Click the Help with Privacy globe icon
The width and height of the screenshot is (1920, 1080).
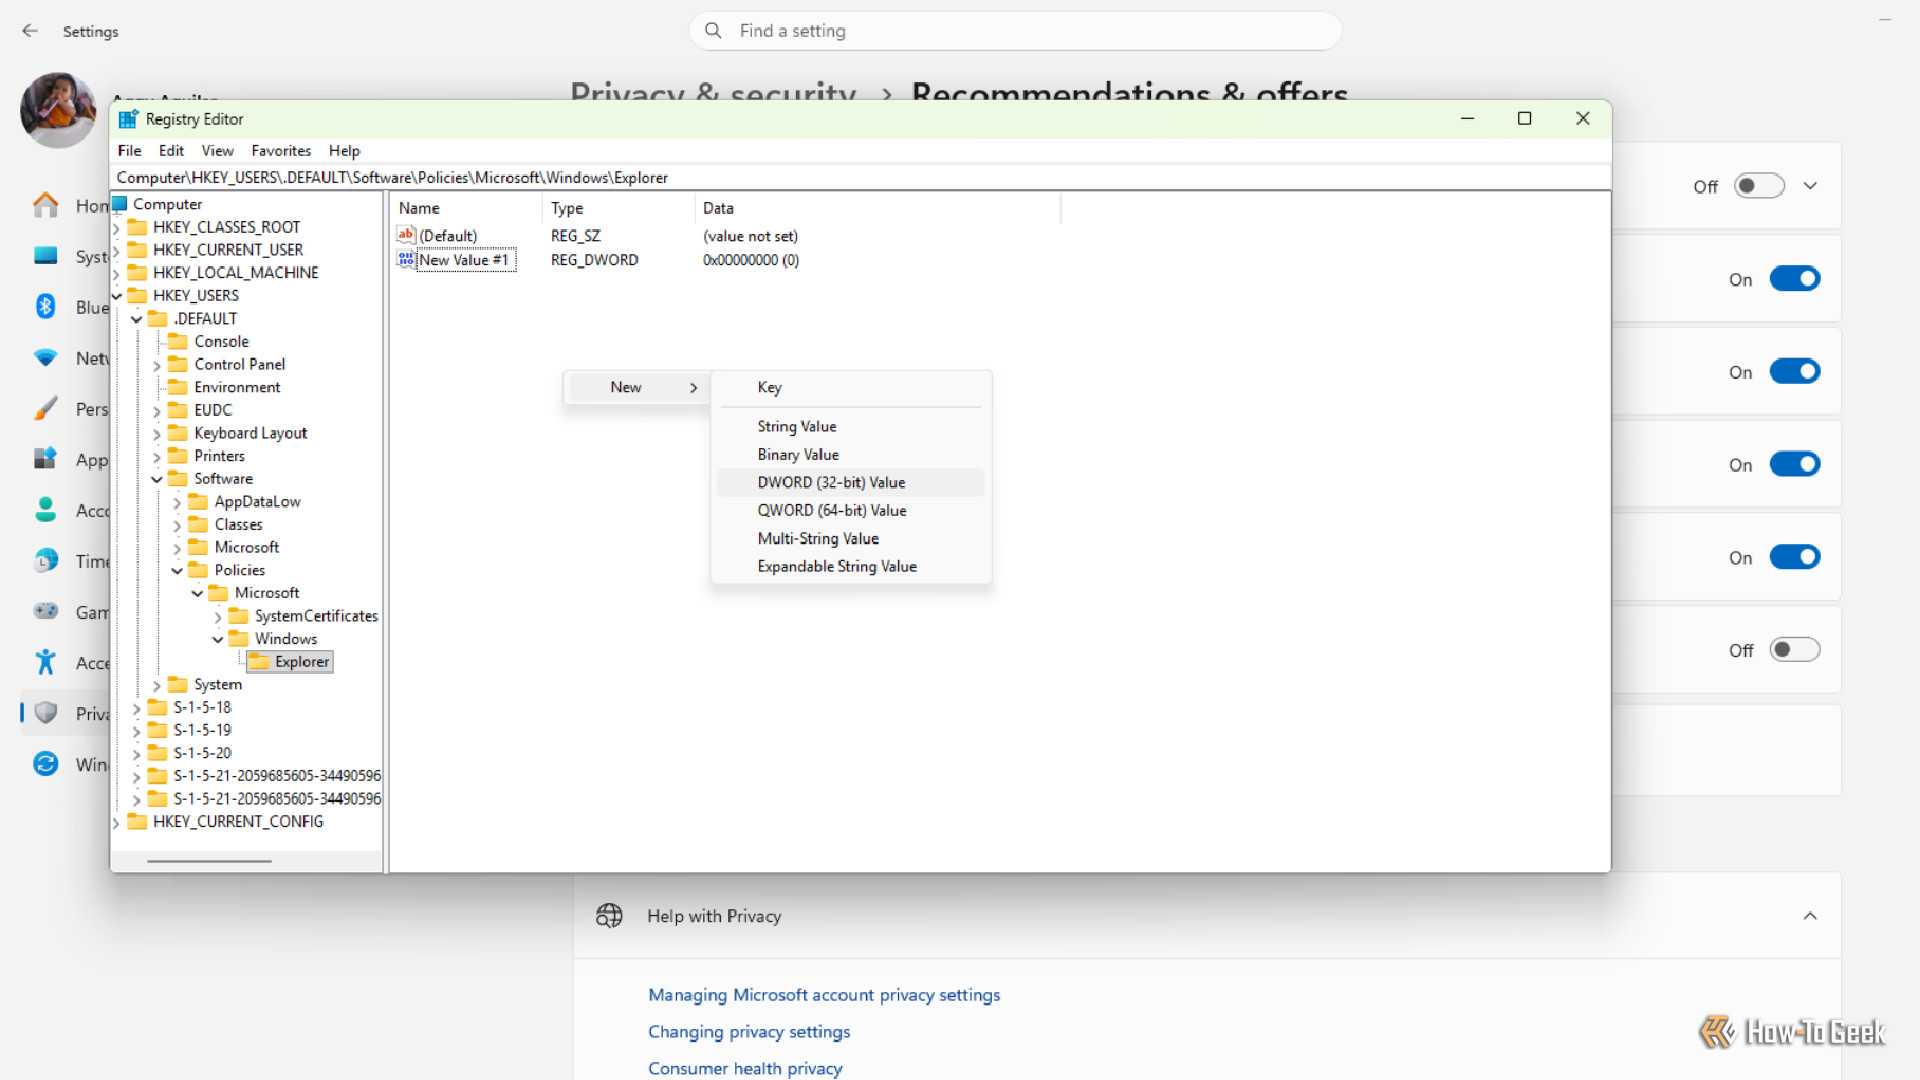(609, 916)
